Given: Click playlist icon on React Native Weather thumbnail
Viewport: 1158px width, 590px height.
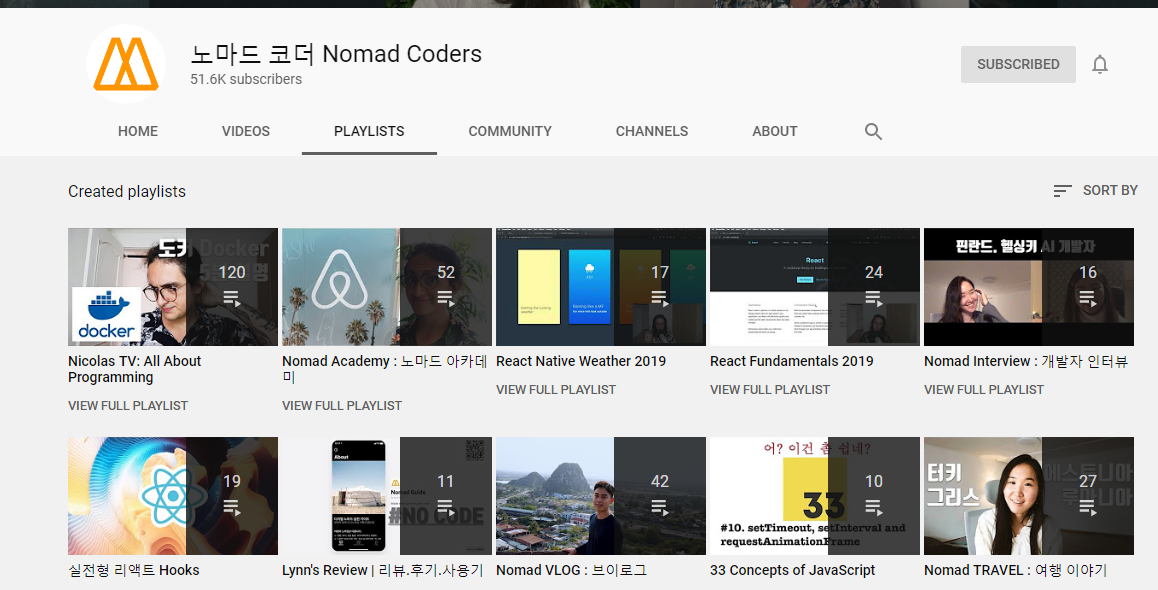Looking at the screenshot, I should 659,298.
